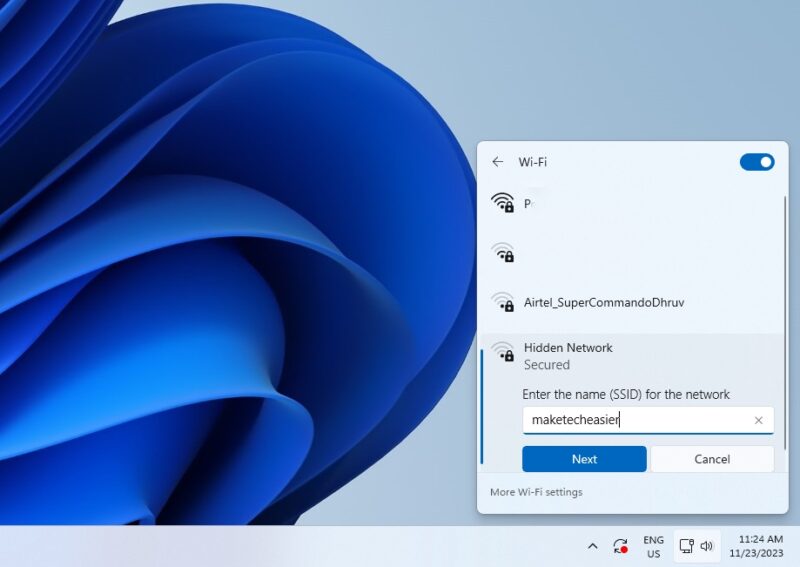
Task: Click the Hidden Network title
Action: click(568, 348)
